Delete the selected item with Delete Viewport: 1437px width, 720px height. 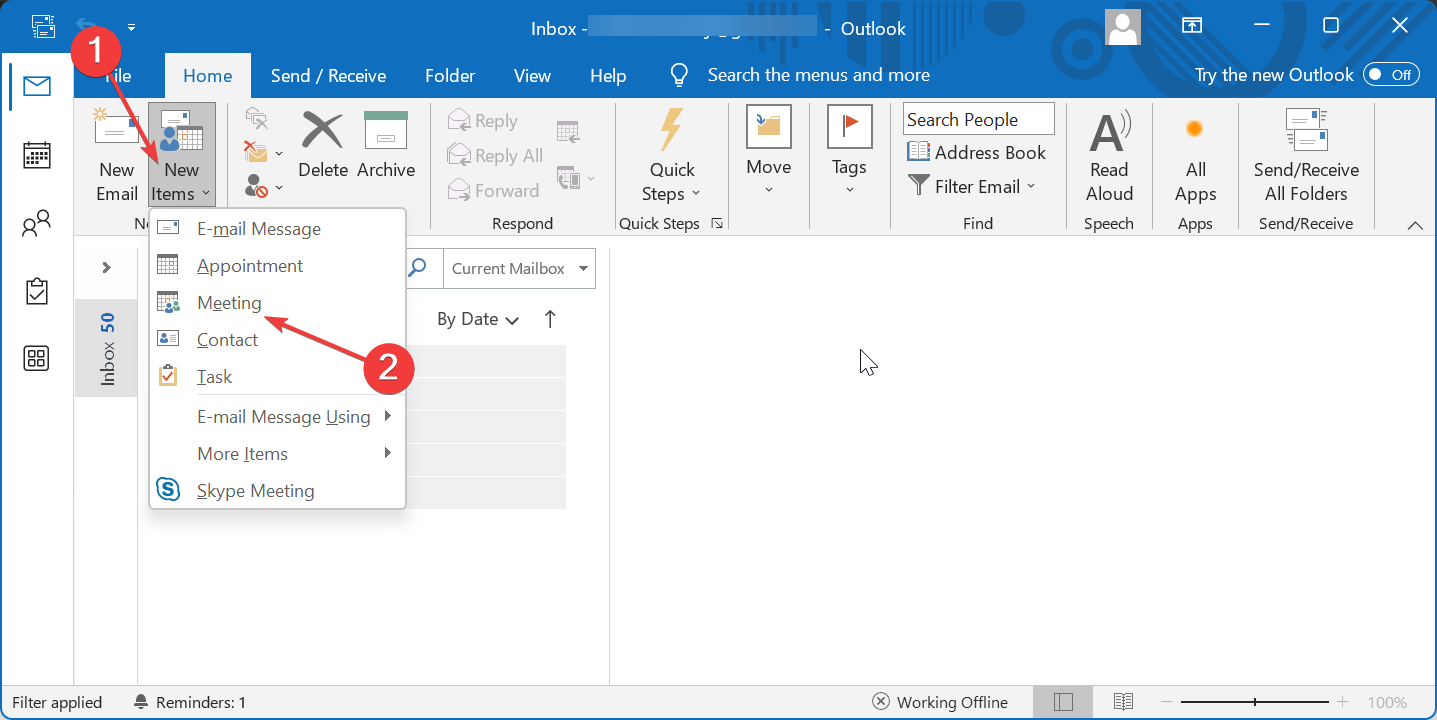click(x=323, y=145)
